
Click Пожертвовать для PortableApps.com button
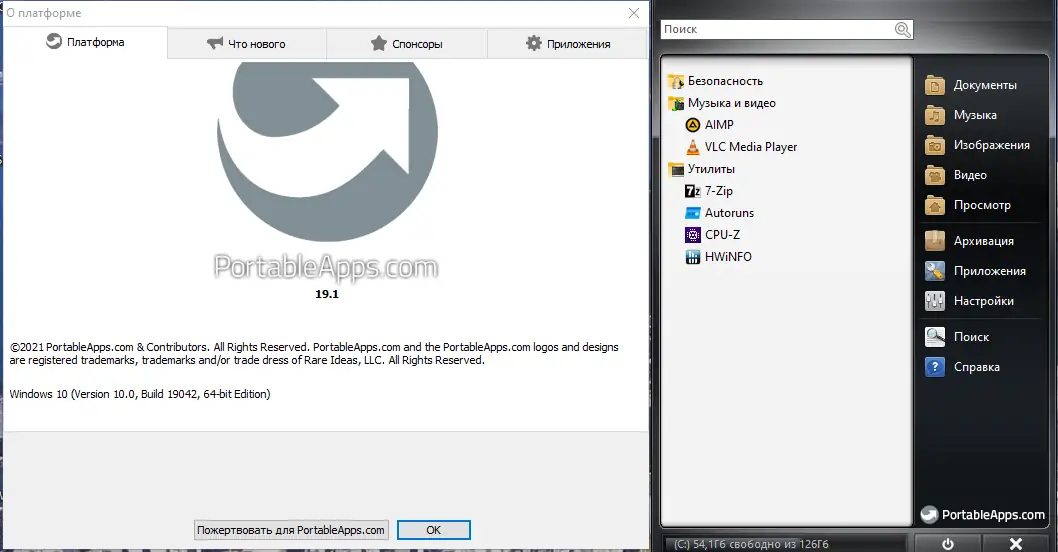tap(291, 530)
